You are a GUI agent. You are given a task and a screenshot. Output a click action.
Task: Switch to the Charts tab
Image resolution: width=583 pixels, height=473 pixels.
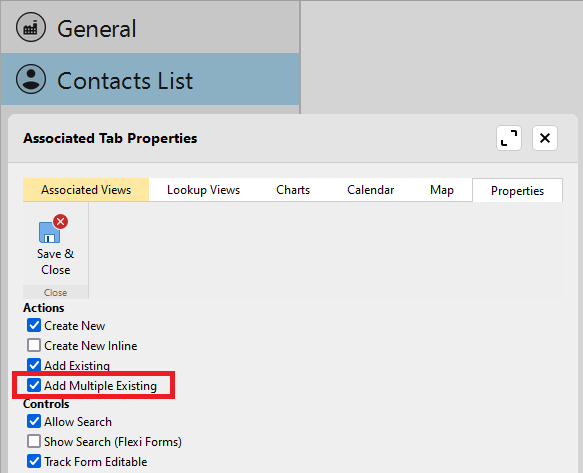(293, 190)
